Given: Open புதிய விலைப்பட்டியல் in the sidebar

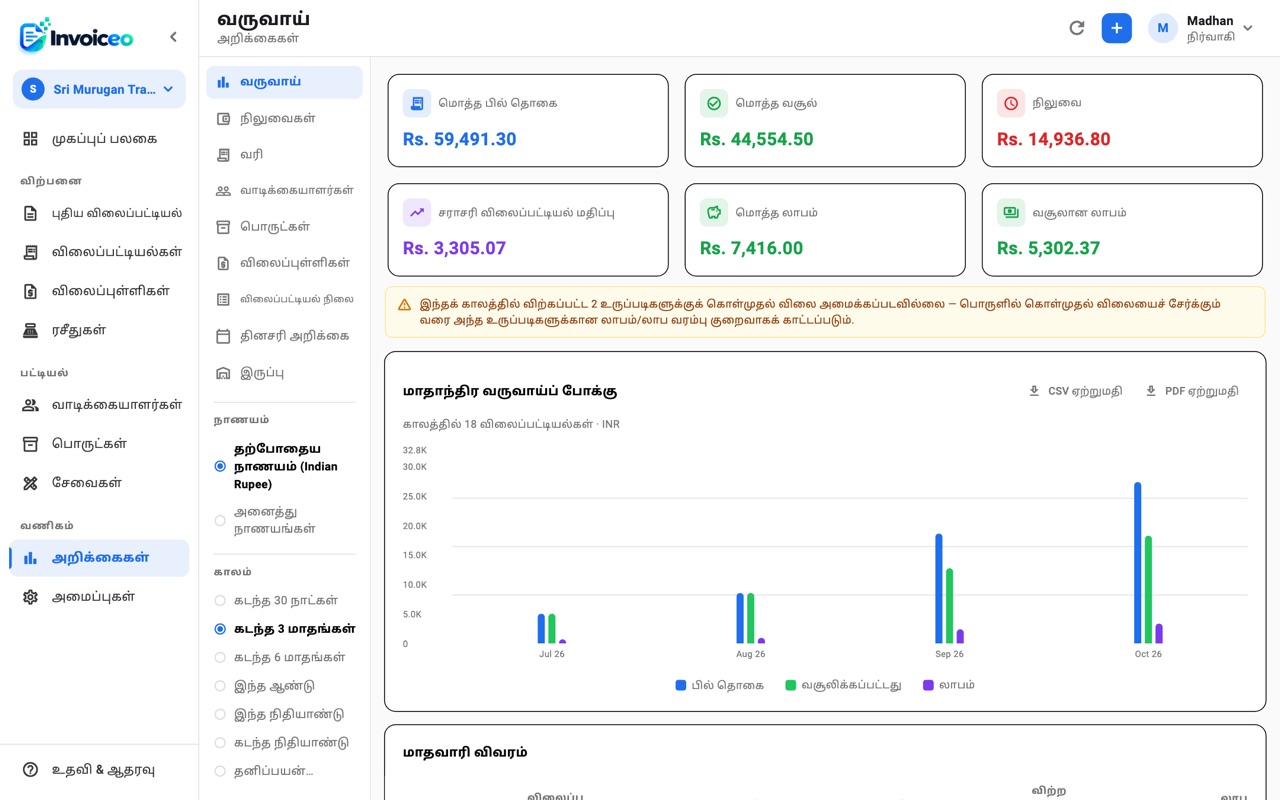Looking at the screenshot, I should point(99,213).
